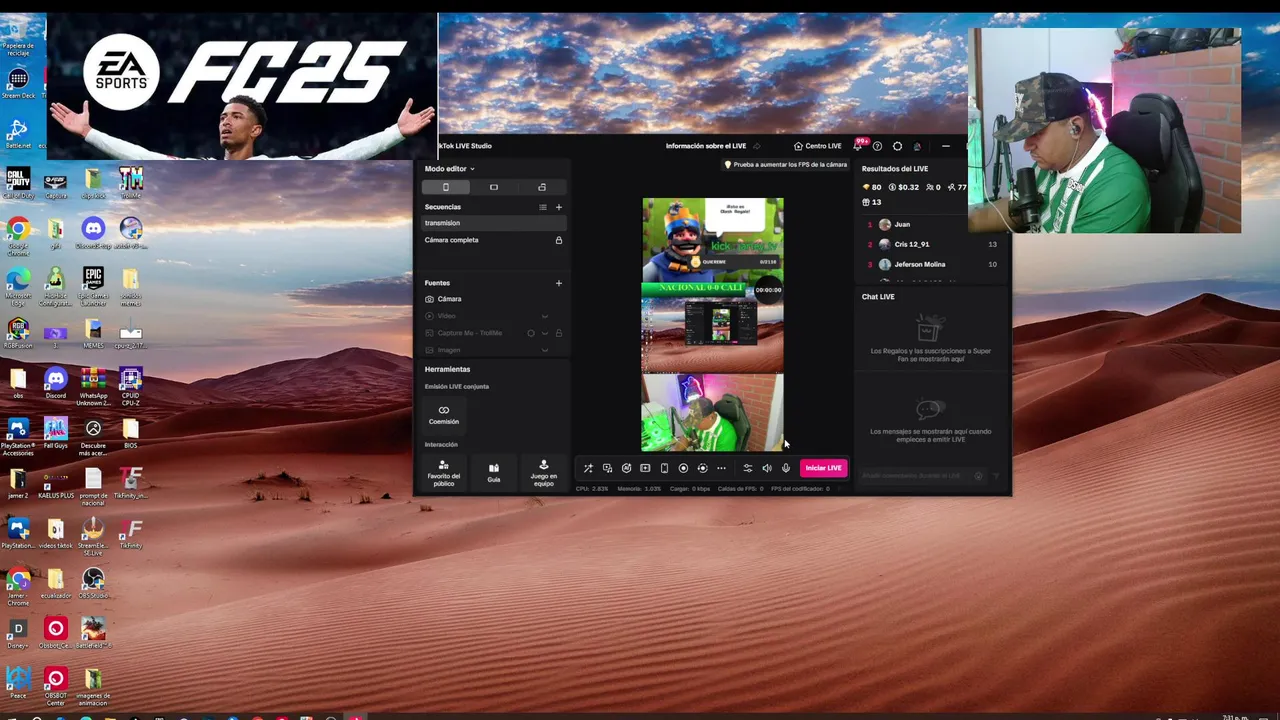Viewport: 1280px width, 720px height.
Task: Open Información sobre el LIVE
Action: pyautogui.click(x=706, y=146)
